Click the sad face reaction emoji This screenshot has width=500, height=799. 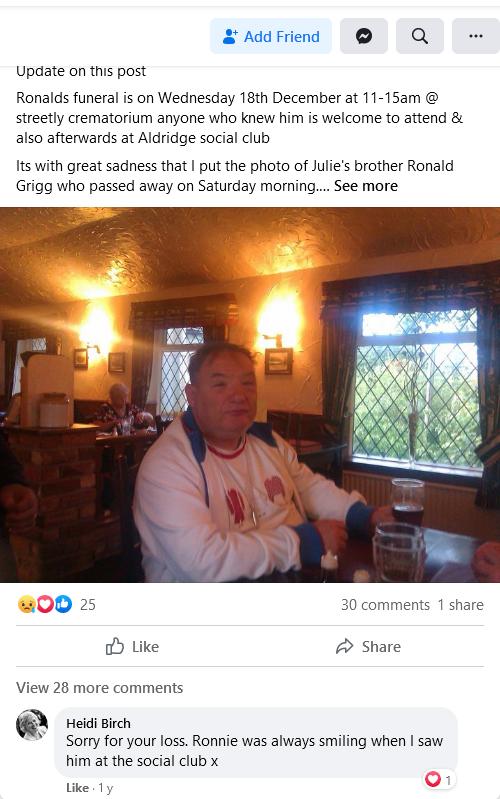point(27,604)
